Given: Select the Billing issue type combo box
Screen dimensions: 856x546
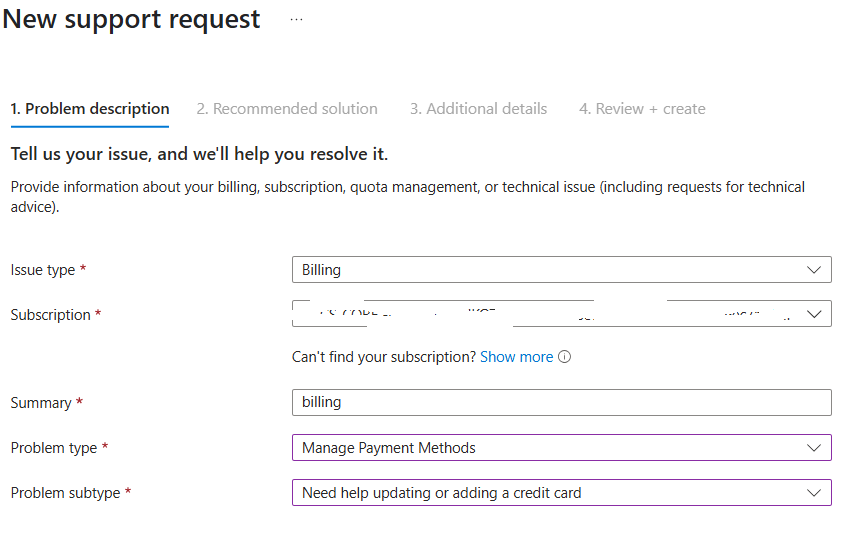Looking at the screenshot, I should point(562,270).
